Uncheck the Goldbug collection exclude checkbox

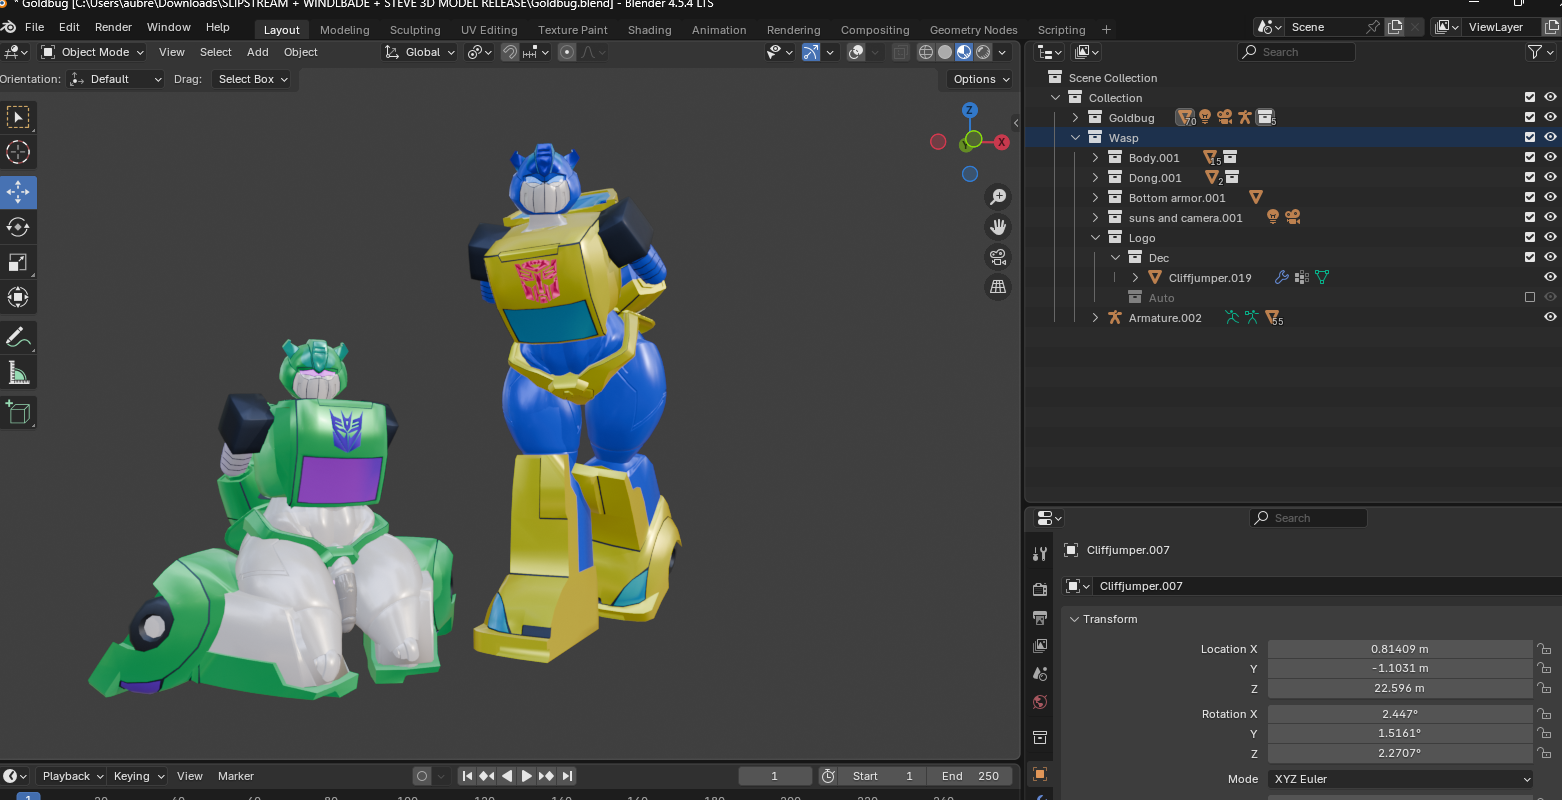(x=1530, y=118)
